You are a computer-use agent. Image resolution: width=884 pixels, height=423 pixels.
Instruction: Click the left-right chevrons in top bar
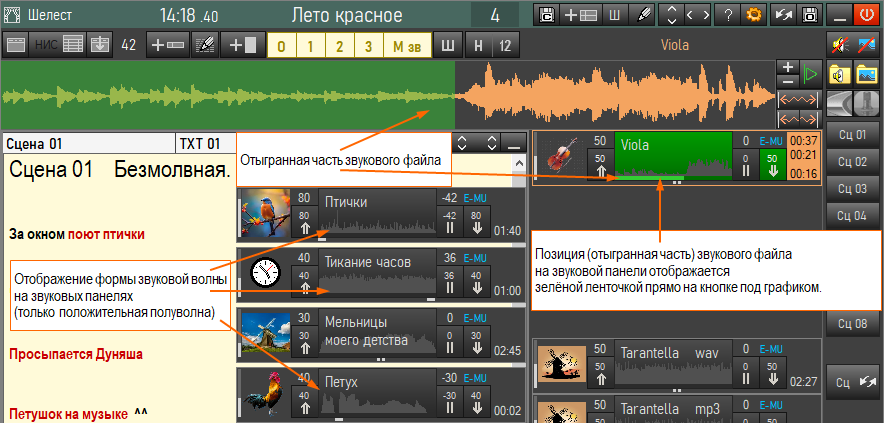click(x=698, y=15)
